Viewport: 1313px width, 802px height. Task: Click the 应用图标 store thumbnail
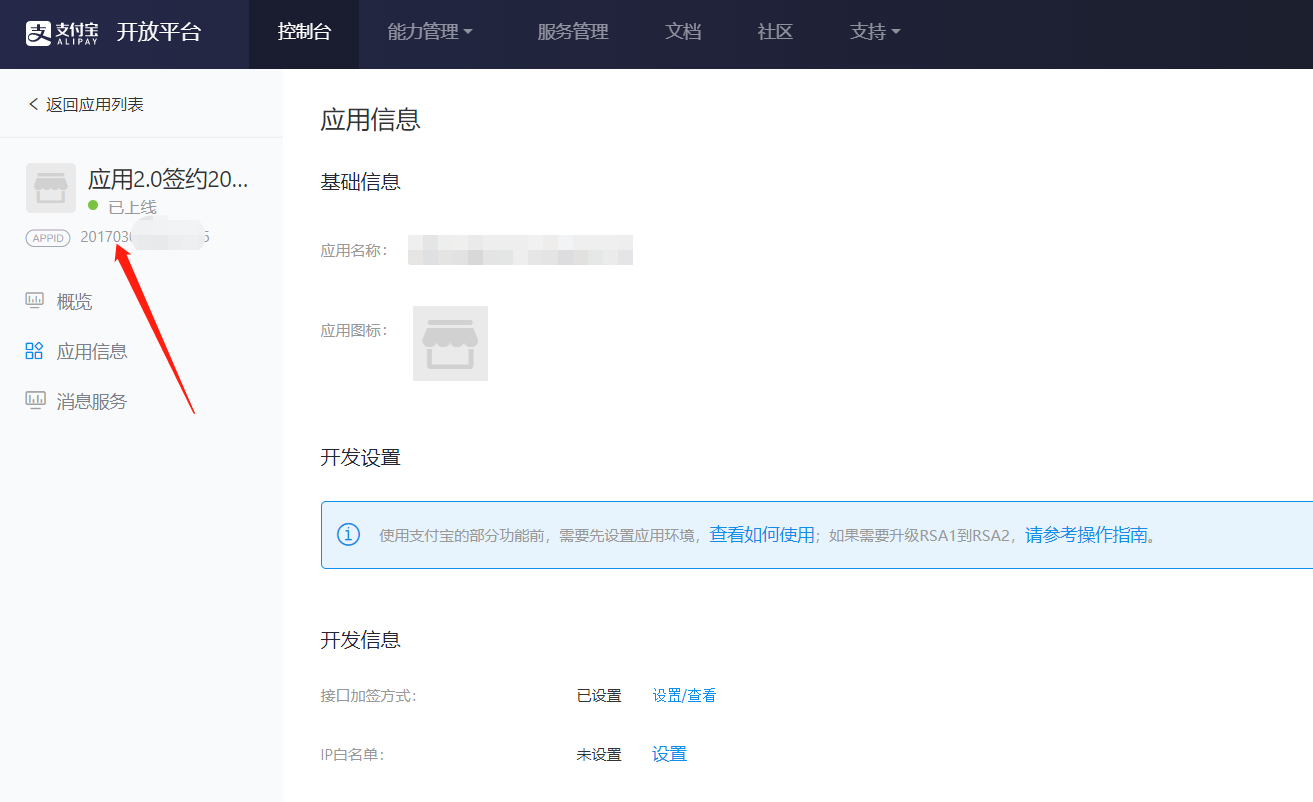(x=450, y=343)
